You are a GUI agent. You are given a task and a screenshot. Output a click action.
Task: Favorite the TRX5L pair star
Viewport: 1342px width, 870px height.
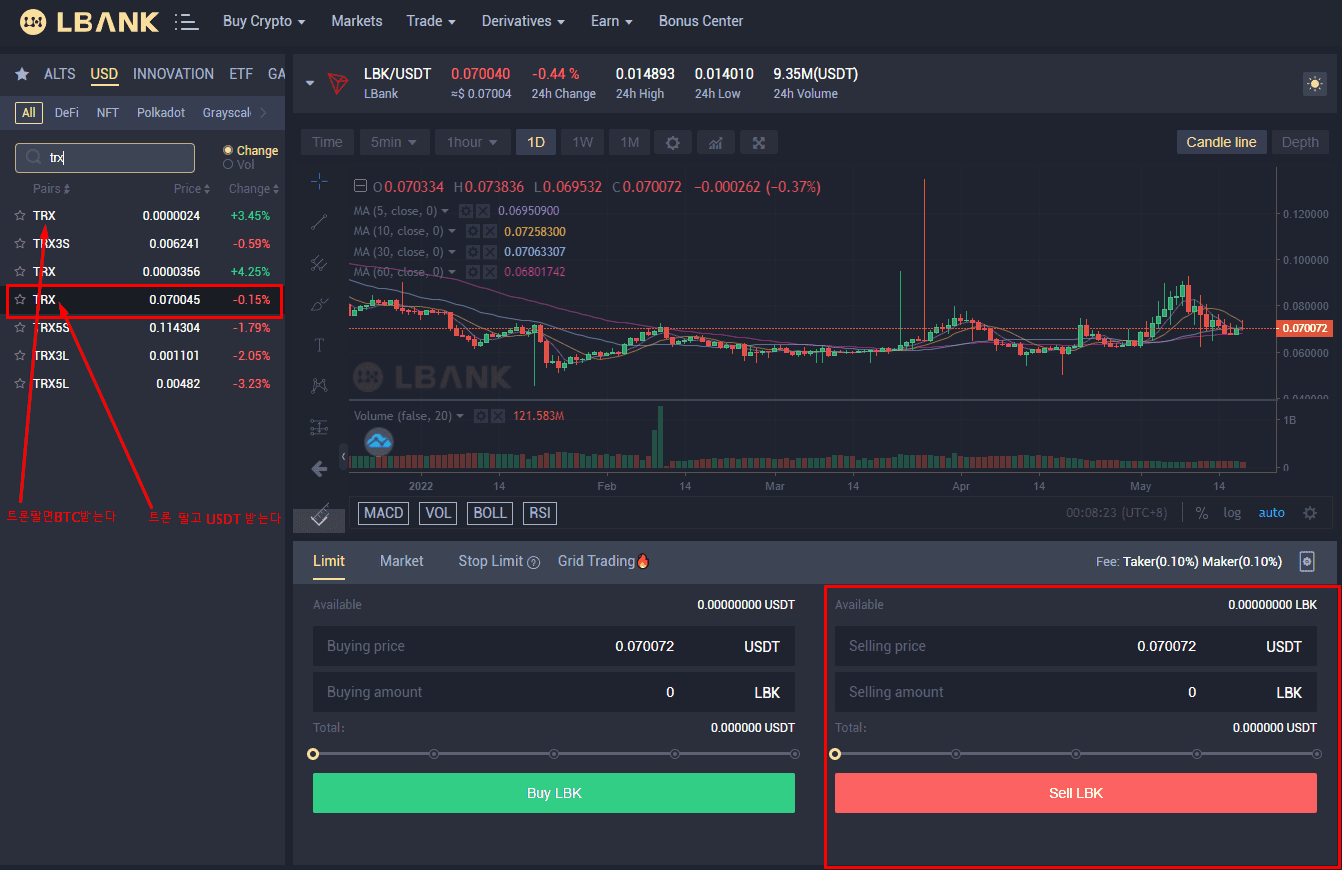coord(19,383)
